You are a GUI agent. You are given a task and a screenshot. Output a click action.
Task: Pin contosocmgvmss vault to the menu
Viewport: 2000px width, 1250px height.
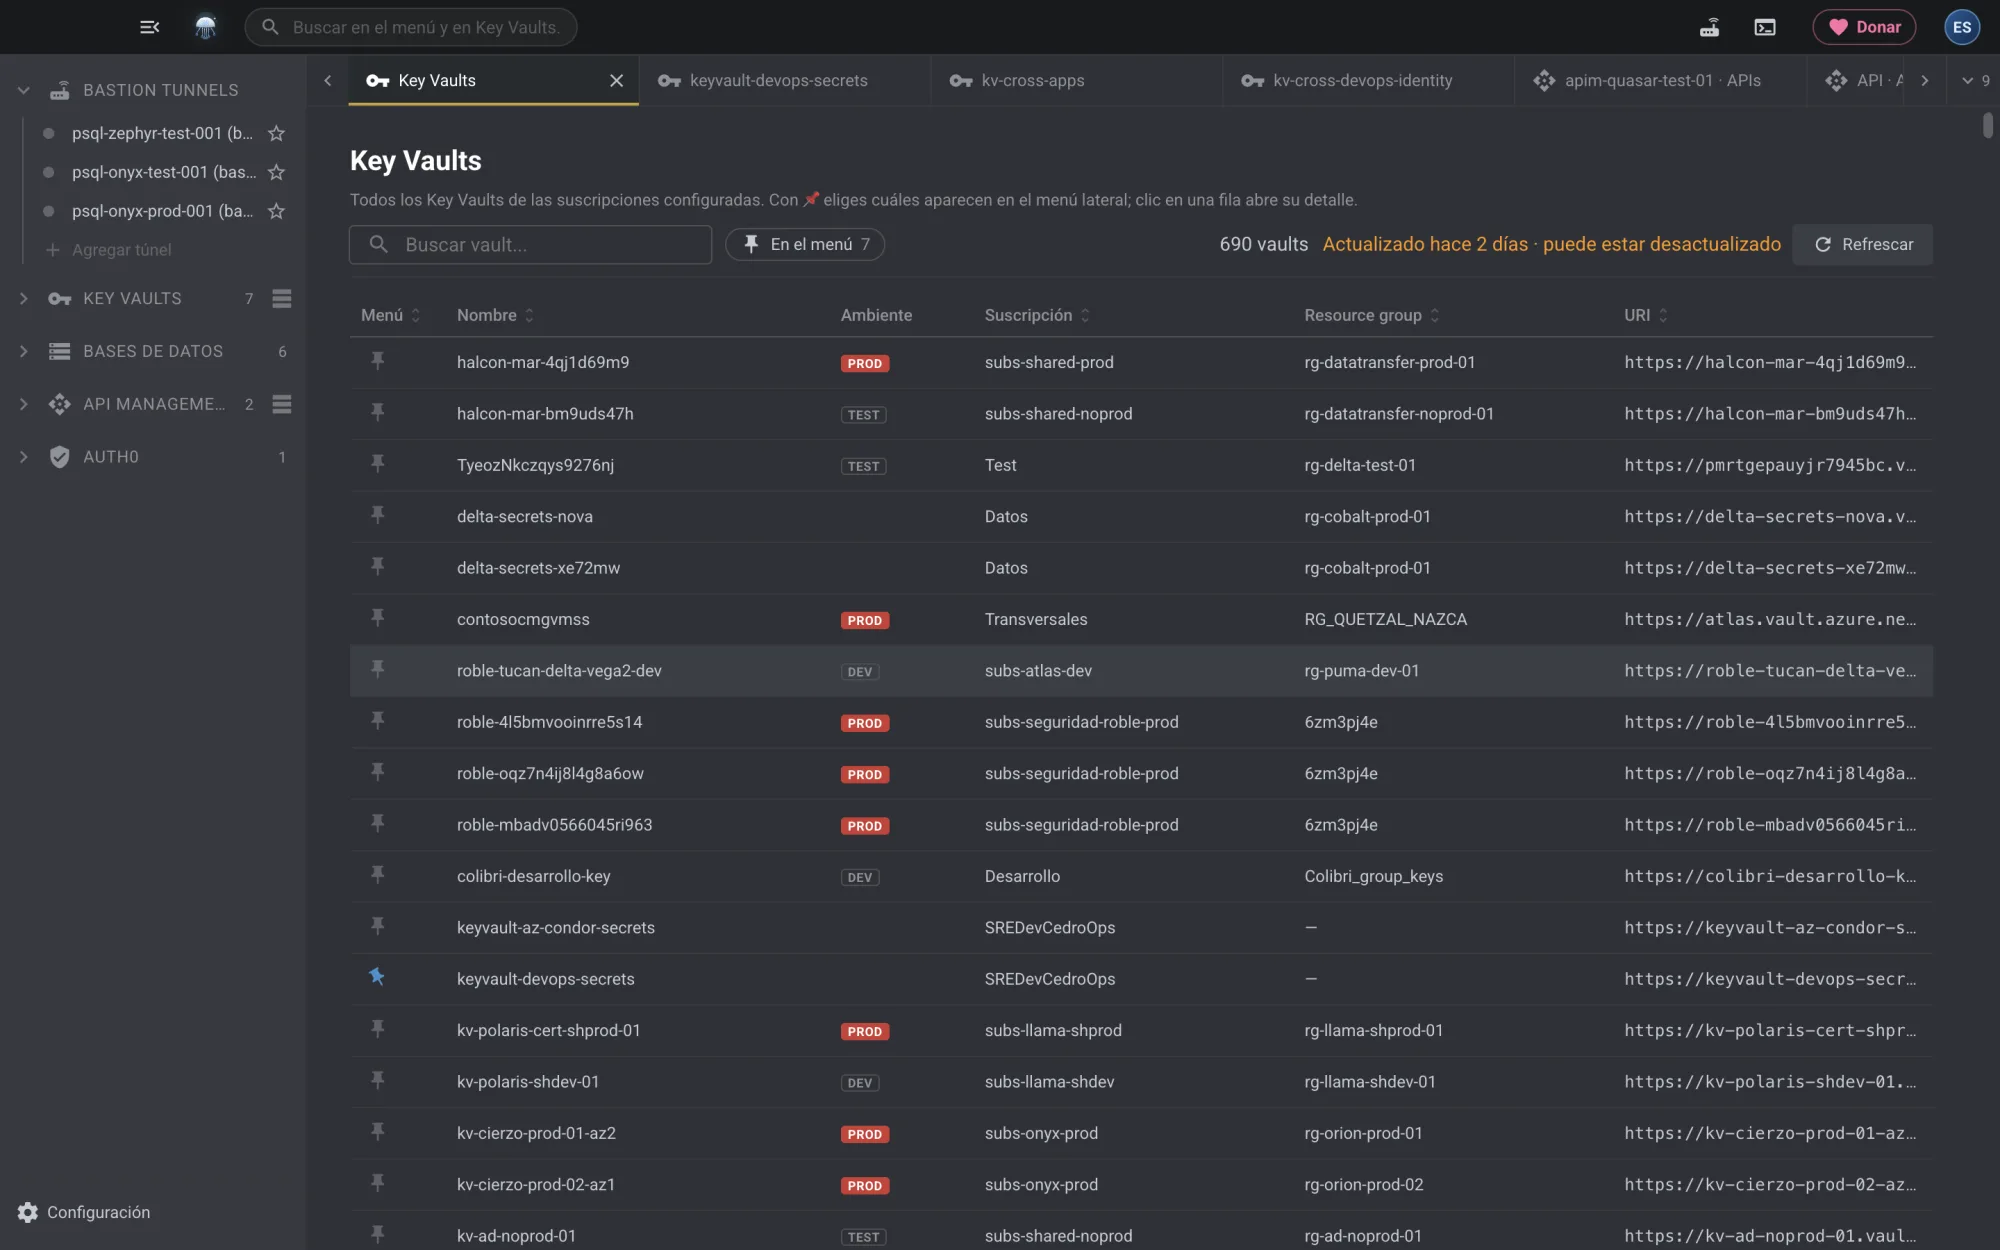pos(378,618)
